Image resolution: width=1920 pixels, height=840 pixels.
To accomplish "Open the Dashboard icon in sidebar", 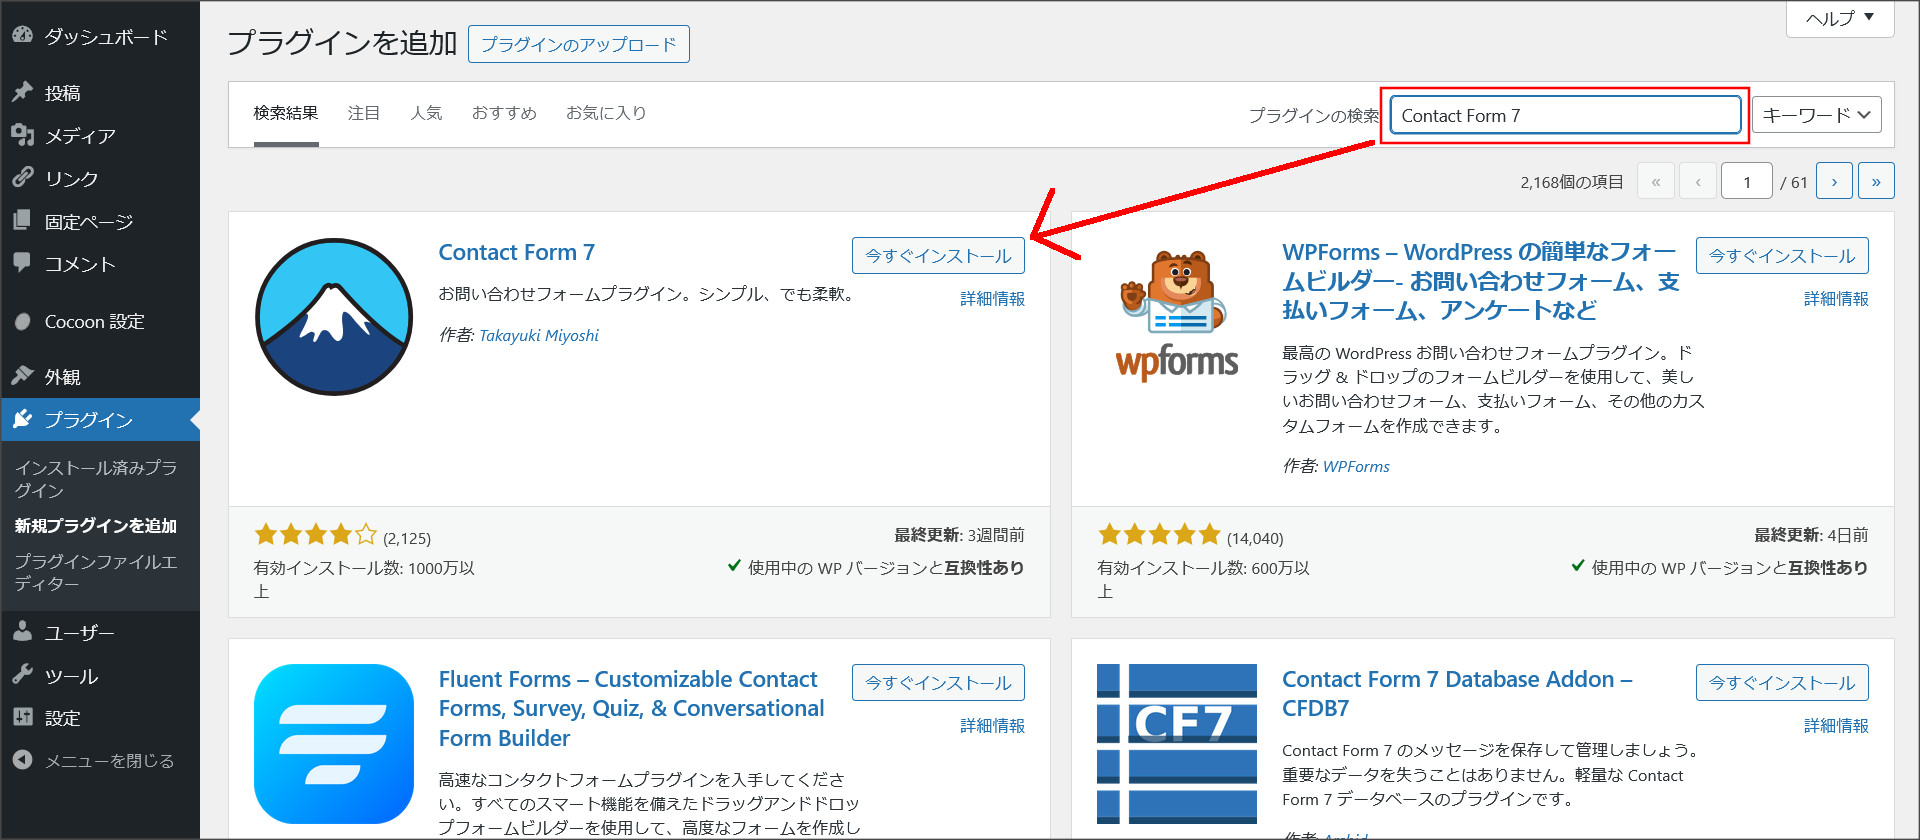I will pyautogui.click(x=23, y=35).
